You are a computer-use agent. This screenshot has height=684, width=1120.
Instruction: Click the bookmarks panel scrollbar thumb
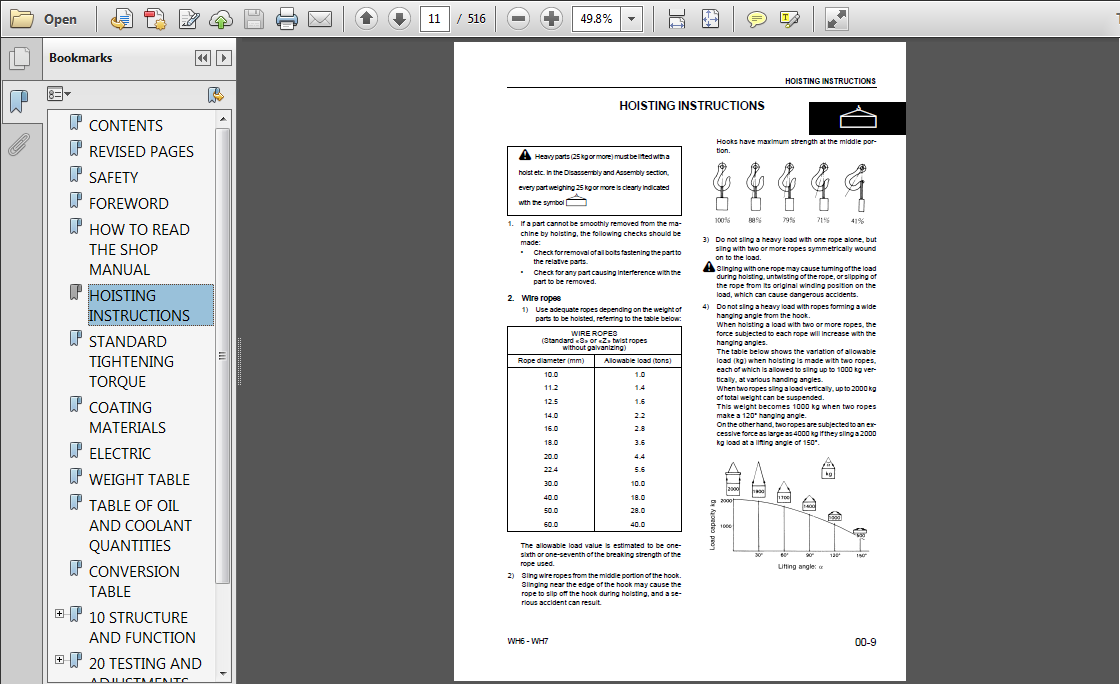click(x=223, y=356)
